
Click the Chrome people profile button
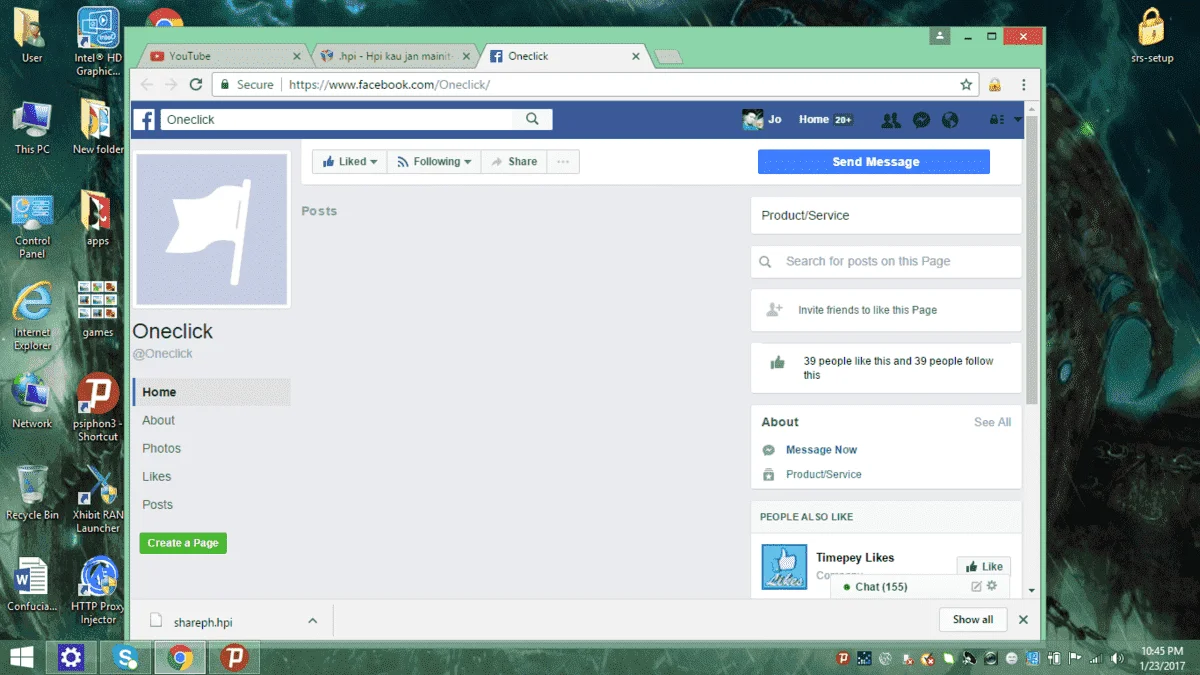coord(939,36)
